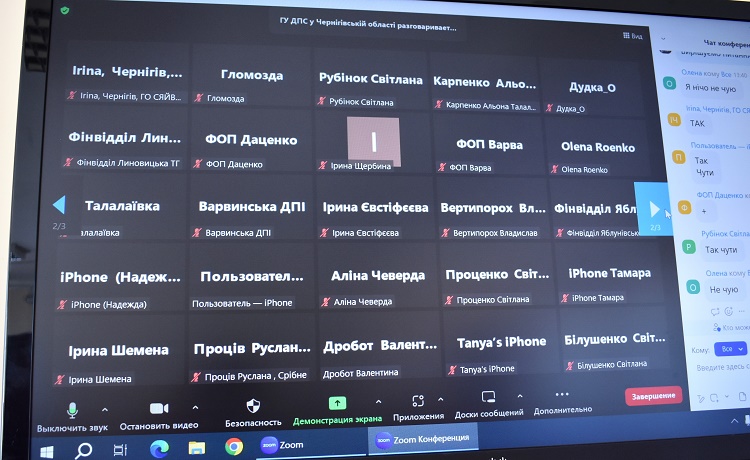Click the reply icon under the Не чую message

pos(715,312)
